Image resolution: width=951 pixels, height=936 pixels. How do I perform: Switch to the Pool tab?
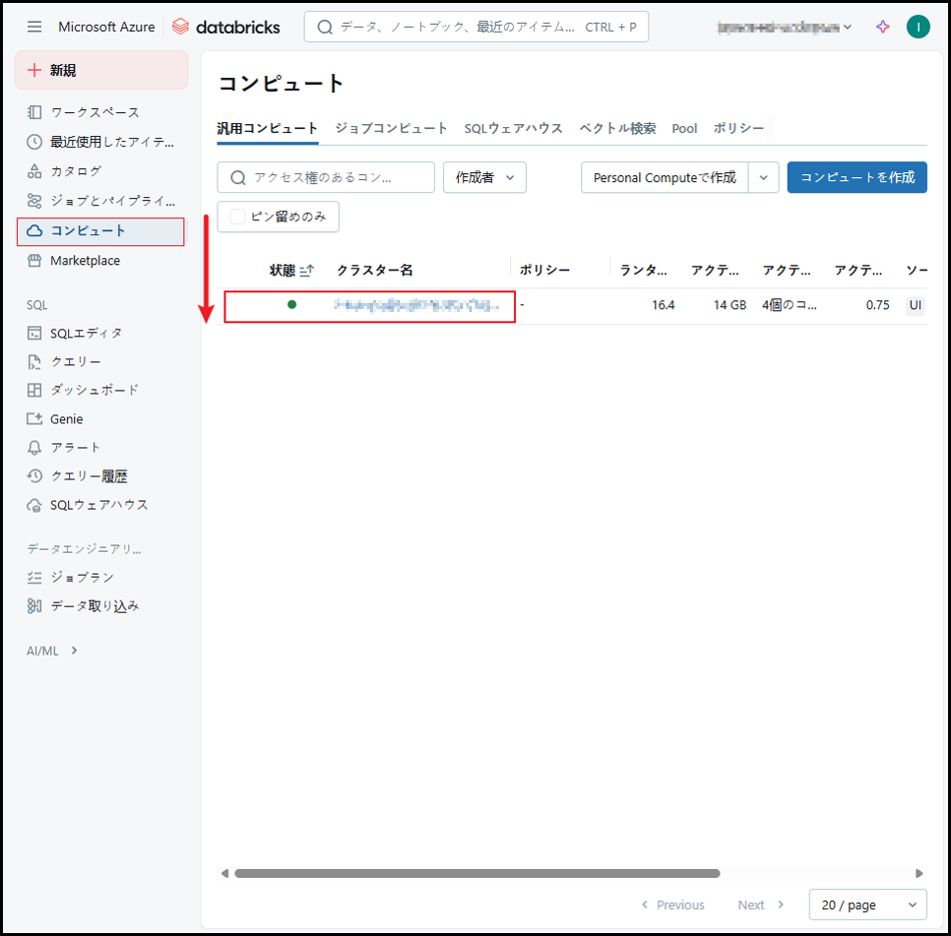point(684,129)
